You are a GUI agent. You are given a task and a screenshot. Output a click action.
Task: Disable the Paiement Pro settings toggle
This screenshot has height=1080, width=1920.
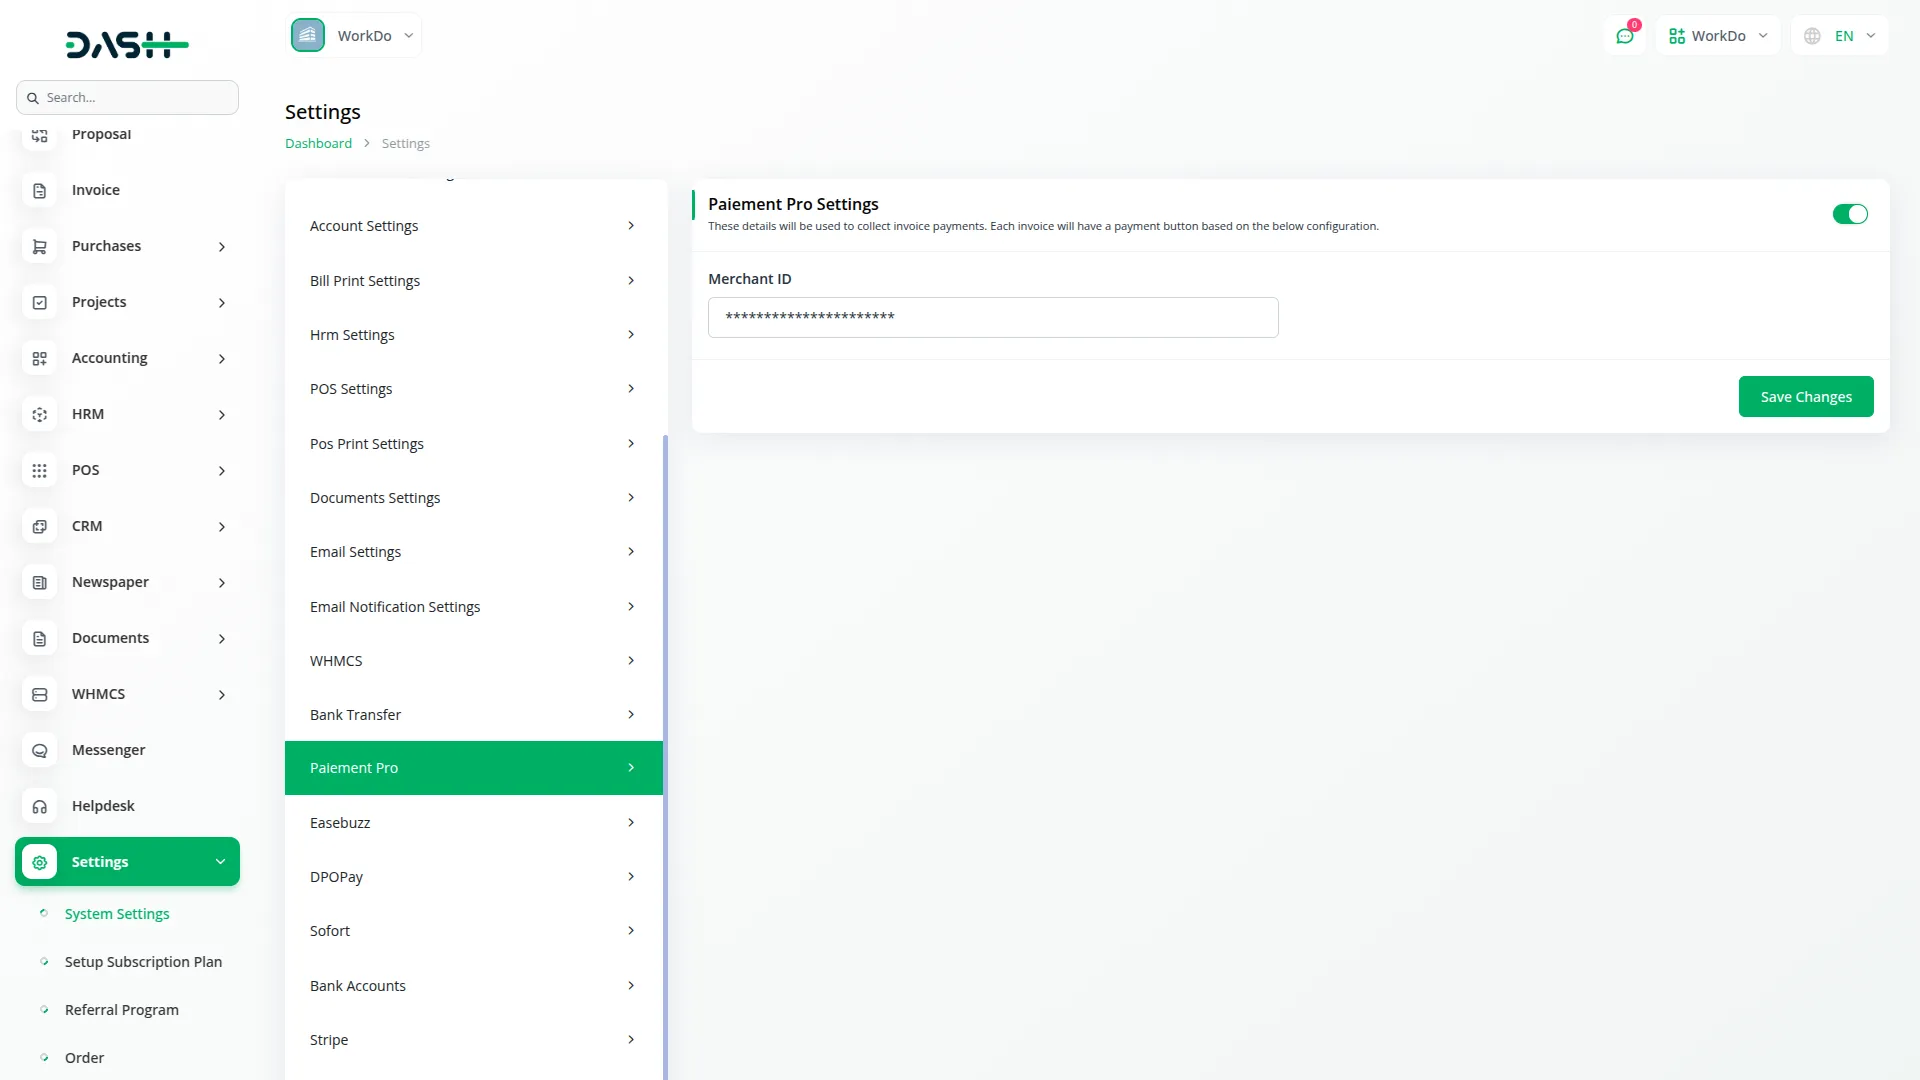click(x=1849, y=214)
